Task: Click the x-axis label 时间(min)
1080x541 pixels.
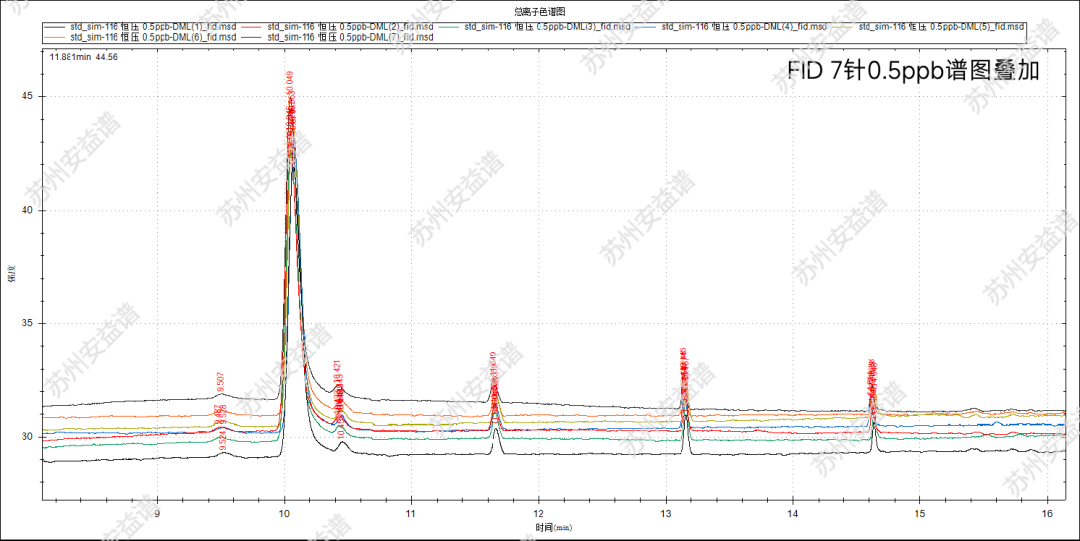Action: [552, 526]
